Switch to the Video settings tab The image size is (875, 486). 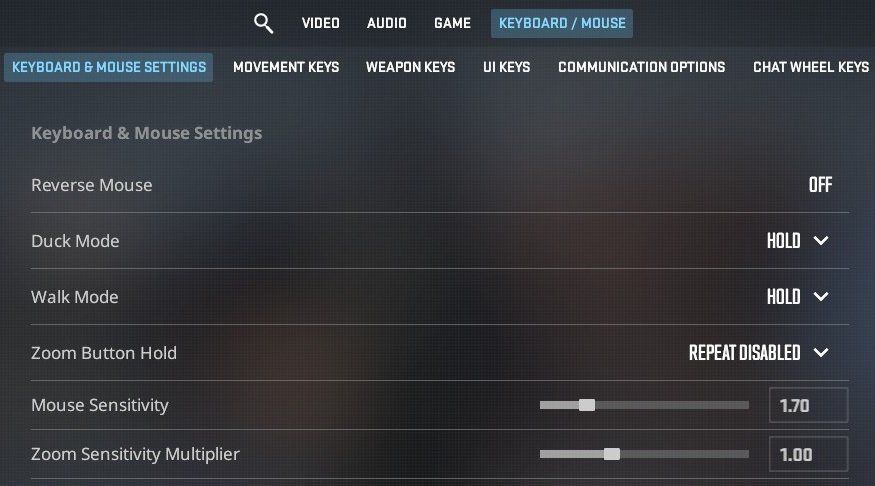tap(321, 23)
